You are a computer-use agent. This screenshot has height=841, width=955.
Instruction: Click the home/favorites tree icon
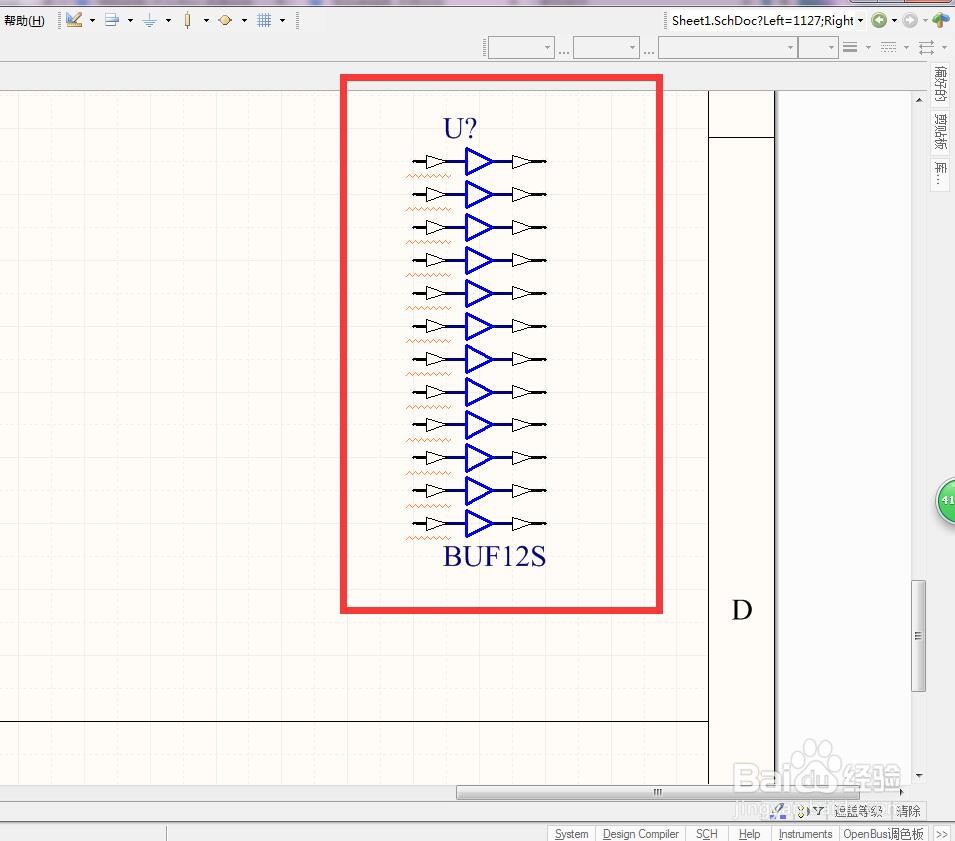pos(941,20)
